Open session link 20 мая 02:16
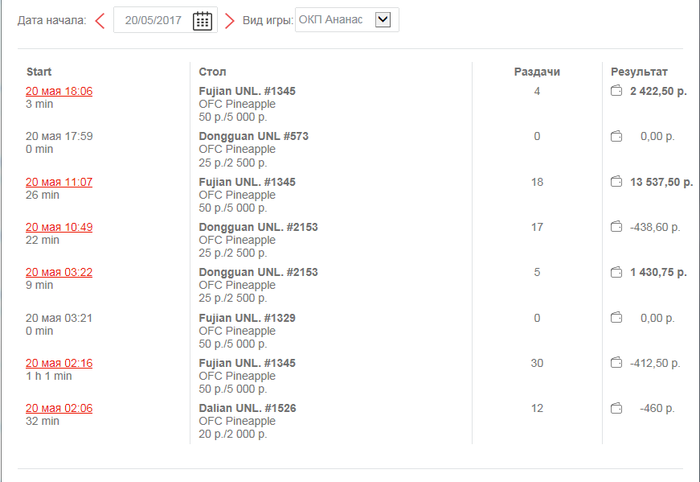700x482 pixels. tap(59, 363)
